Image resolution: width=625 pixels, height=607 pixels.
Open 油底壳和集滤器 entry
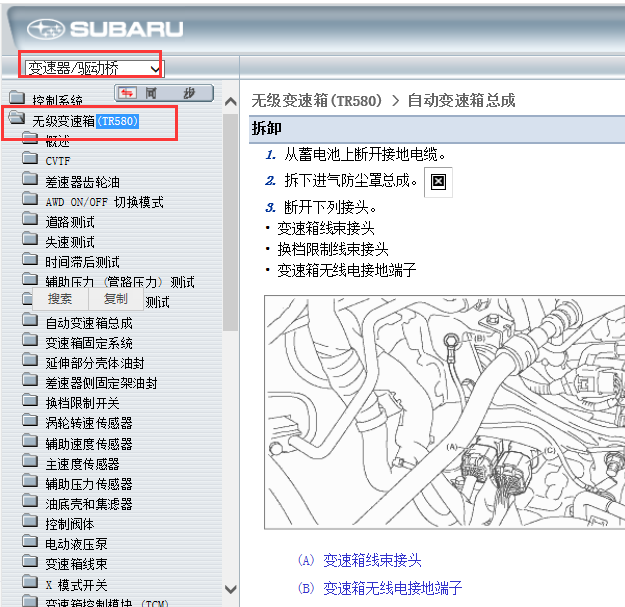pos(88,504)
